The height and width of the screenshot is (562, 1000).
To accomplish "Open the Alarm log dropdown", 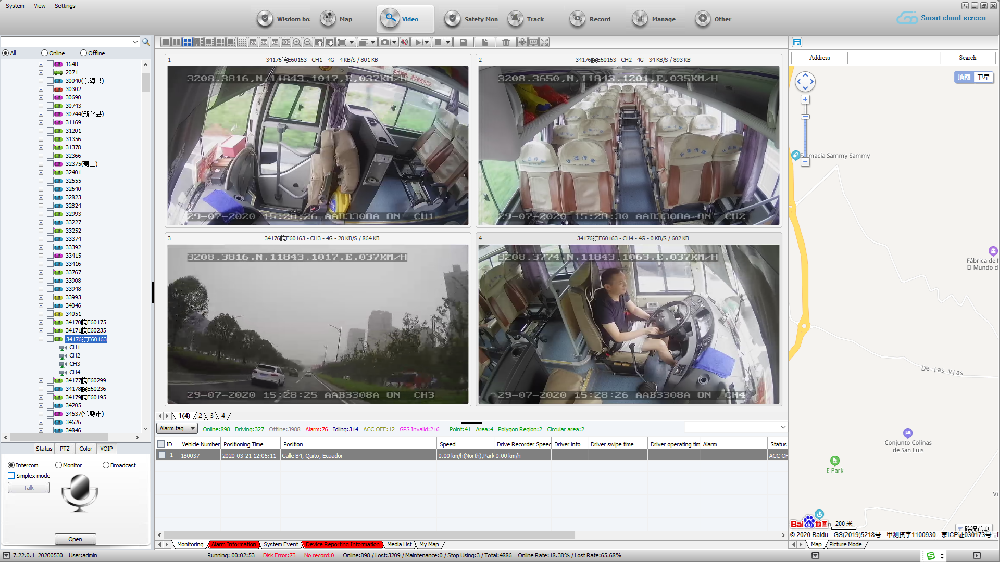I will pyautogui.click(x=177, y=429).
